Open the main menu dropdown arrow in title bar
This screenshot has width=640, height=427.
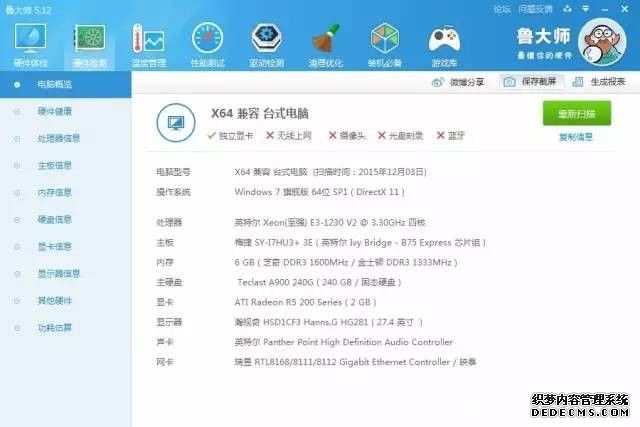pyautogui.click(x=586, y=9)
